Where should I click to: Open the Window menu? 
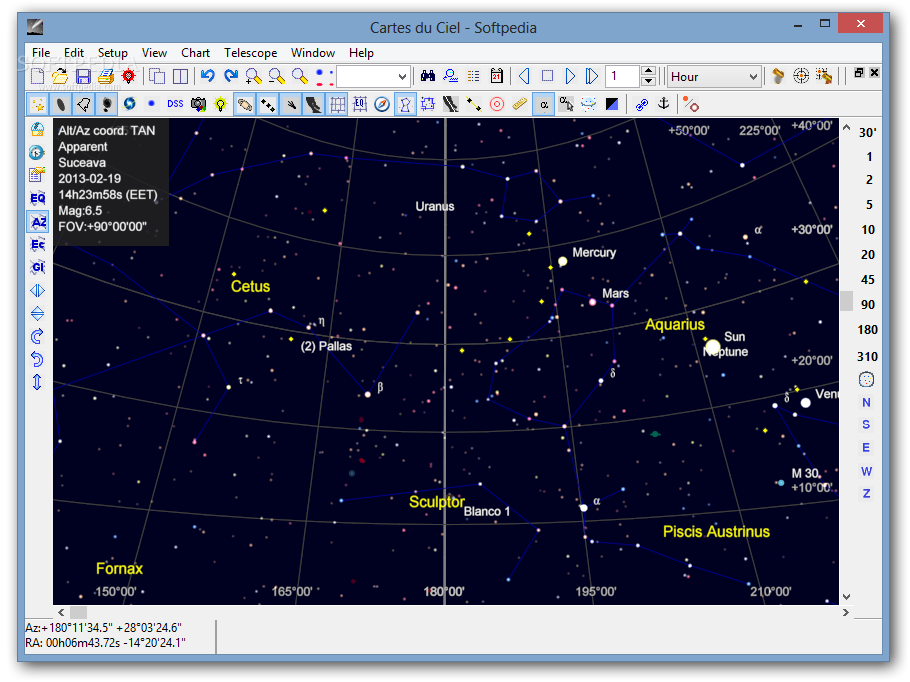click(313, 53)
